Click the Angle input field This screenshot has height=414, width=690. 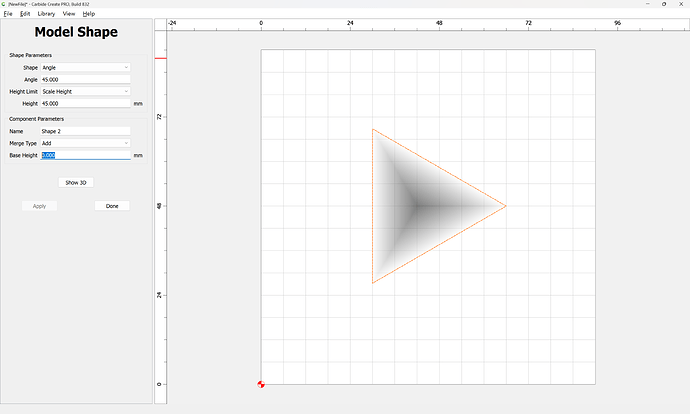tap(85, 80)
